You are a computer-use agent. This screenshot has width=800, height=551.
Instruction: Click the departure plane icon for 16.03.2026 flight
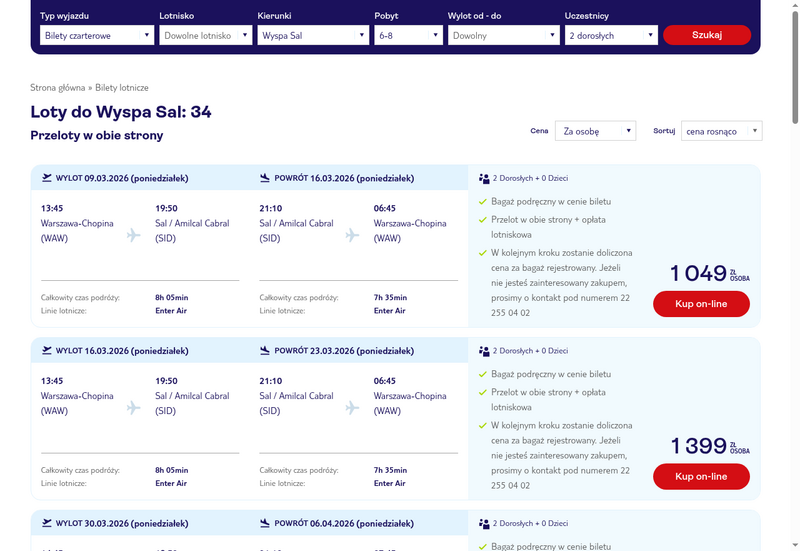(x=47, y=351)
